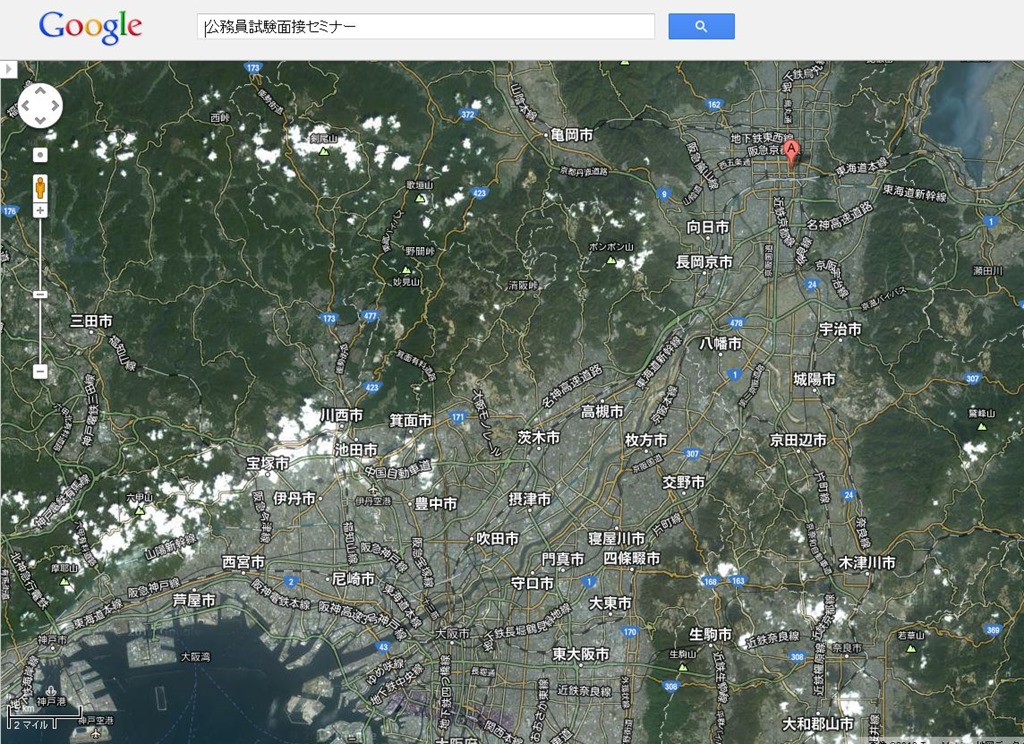Pan the map left with the arrow
The width and height of the screenshot is (1024, 744).
(25, 105)
